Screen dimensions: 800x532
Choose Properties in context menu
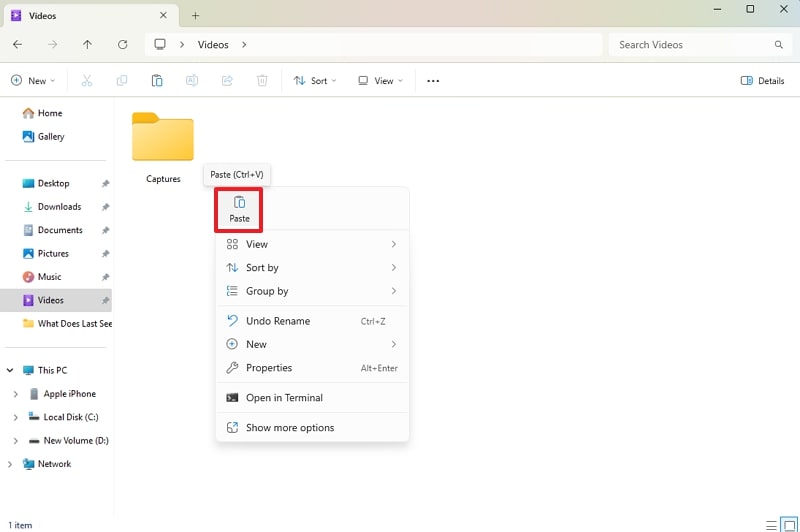click(312, 368)
